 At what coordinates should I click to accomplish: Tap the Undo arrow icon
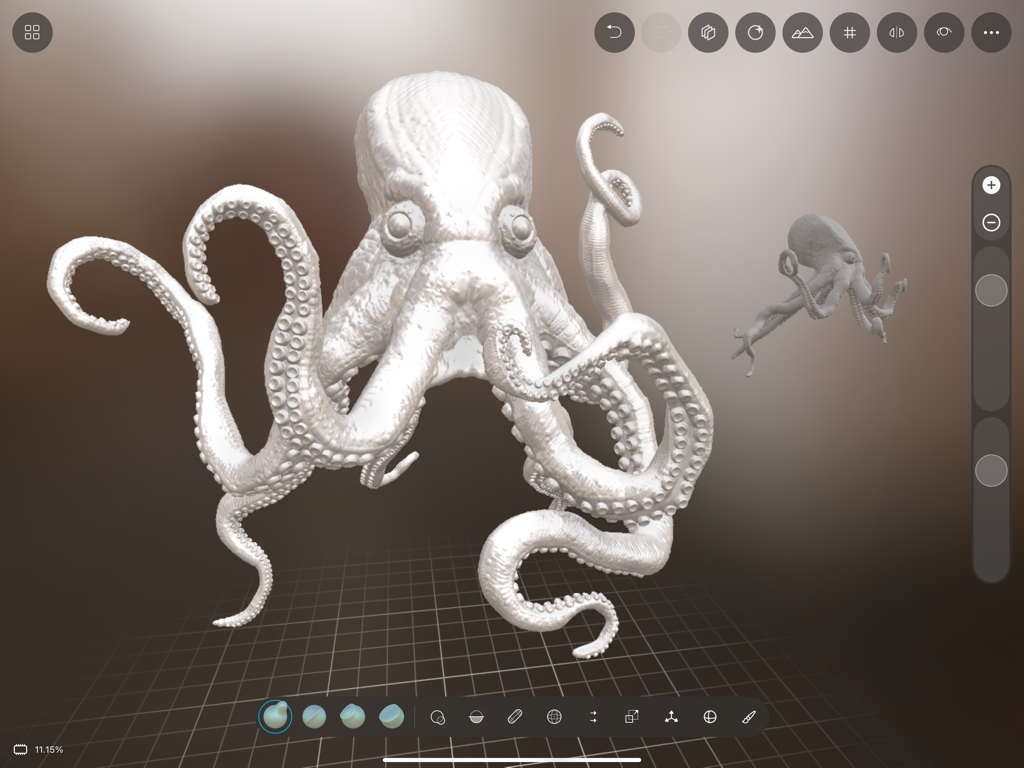pyautogui.click(x=615, y=32)
